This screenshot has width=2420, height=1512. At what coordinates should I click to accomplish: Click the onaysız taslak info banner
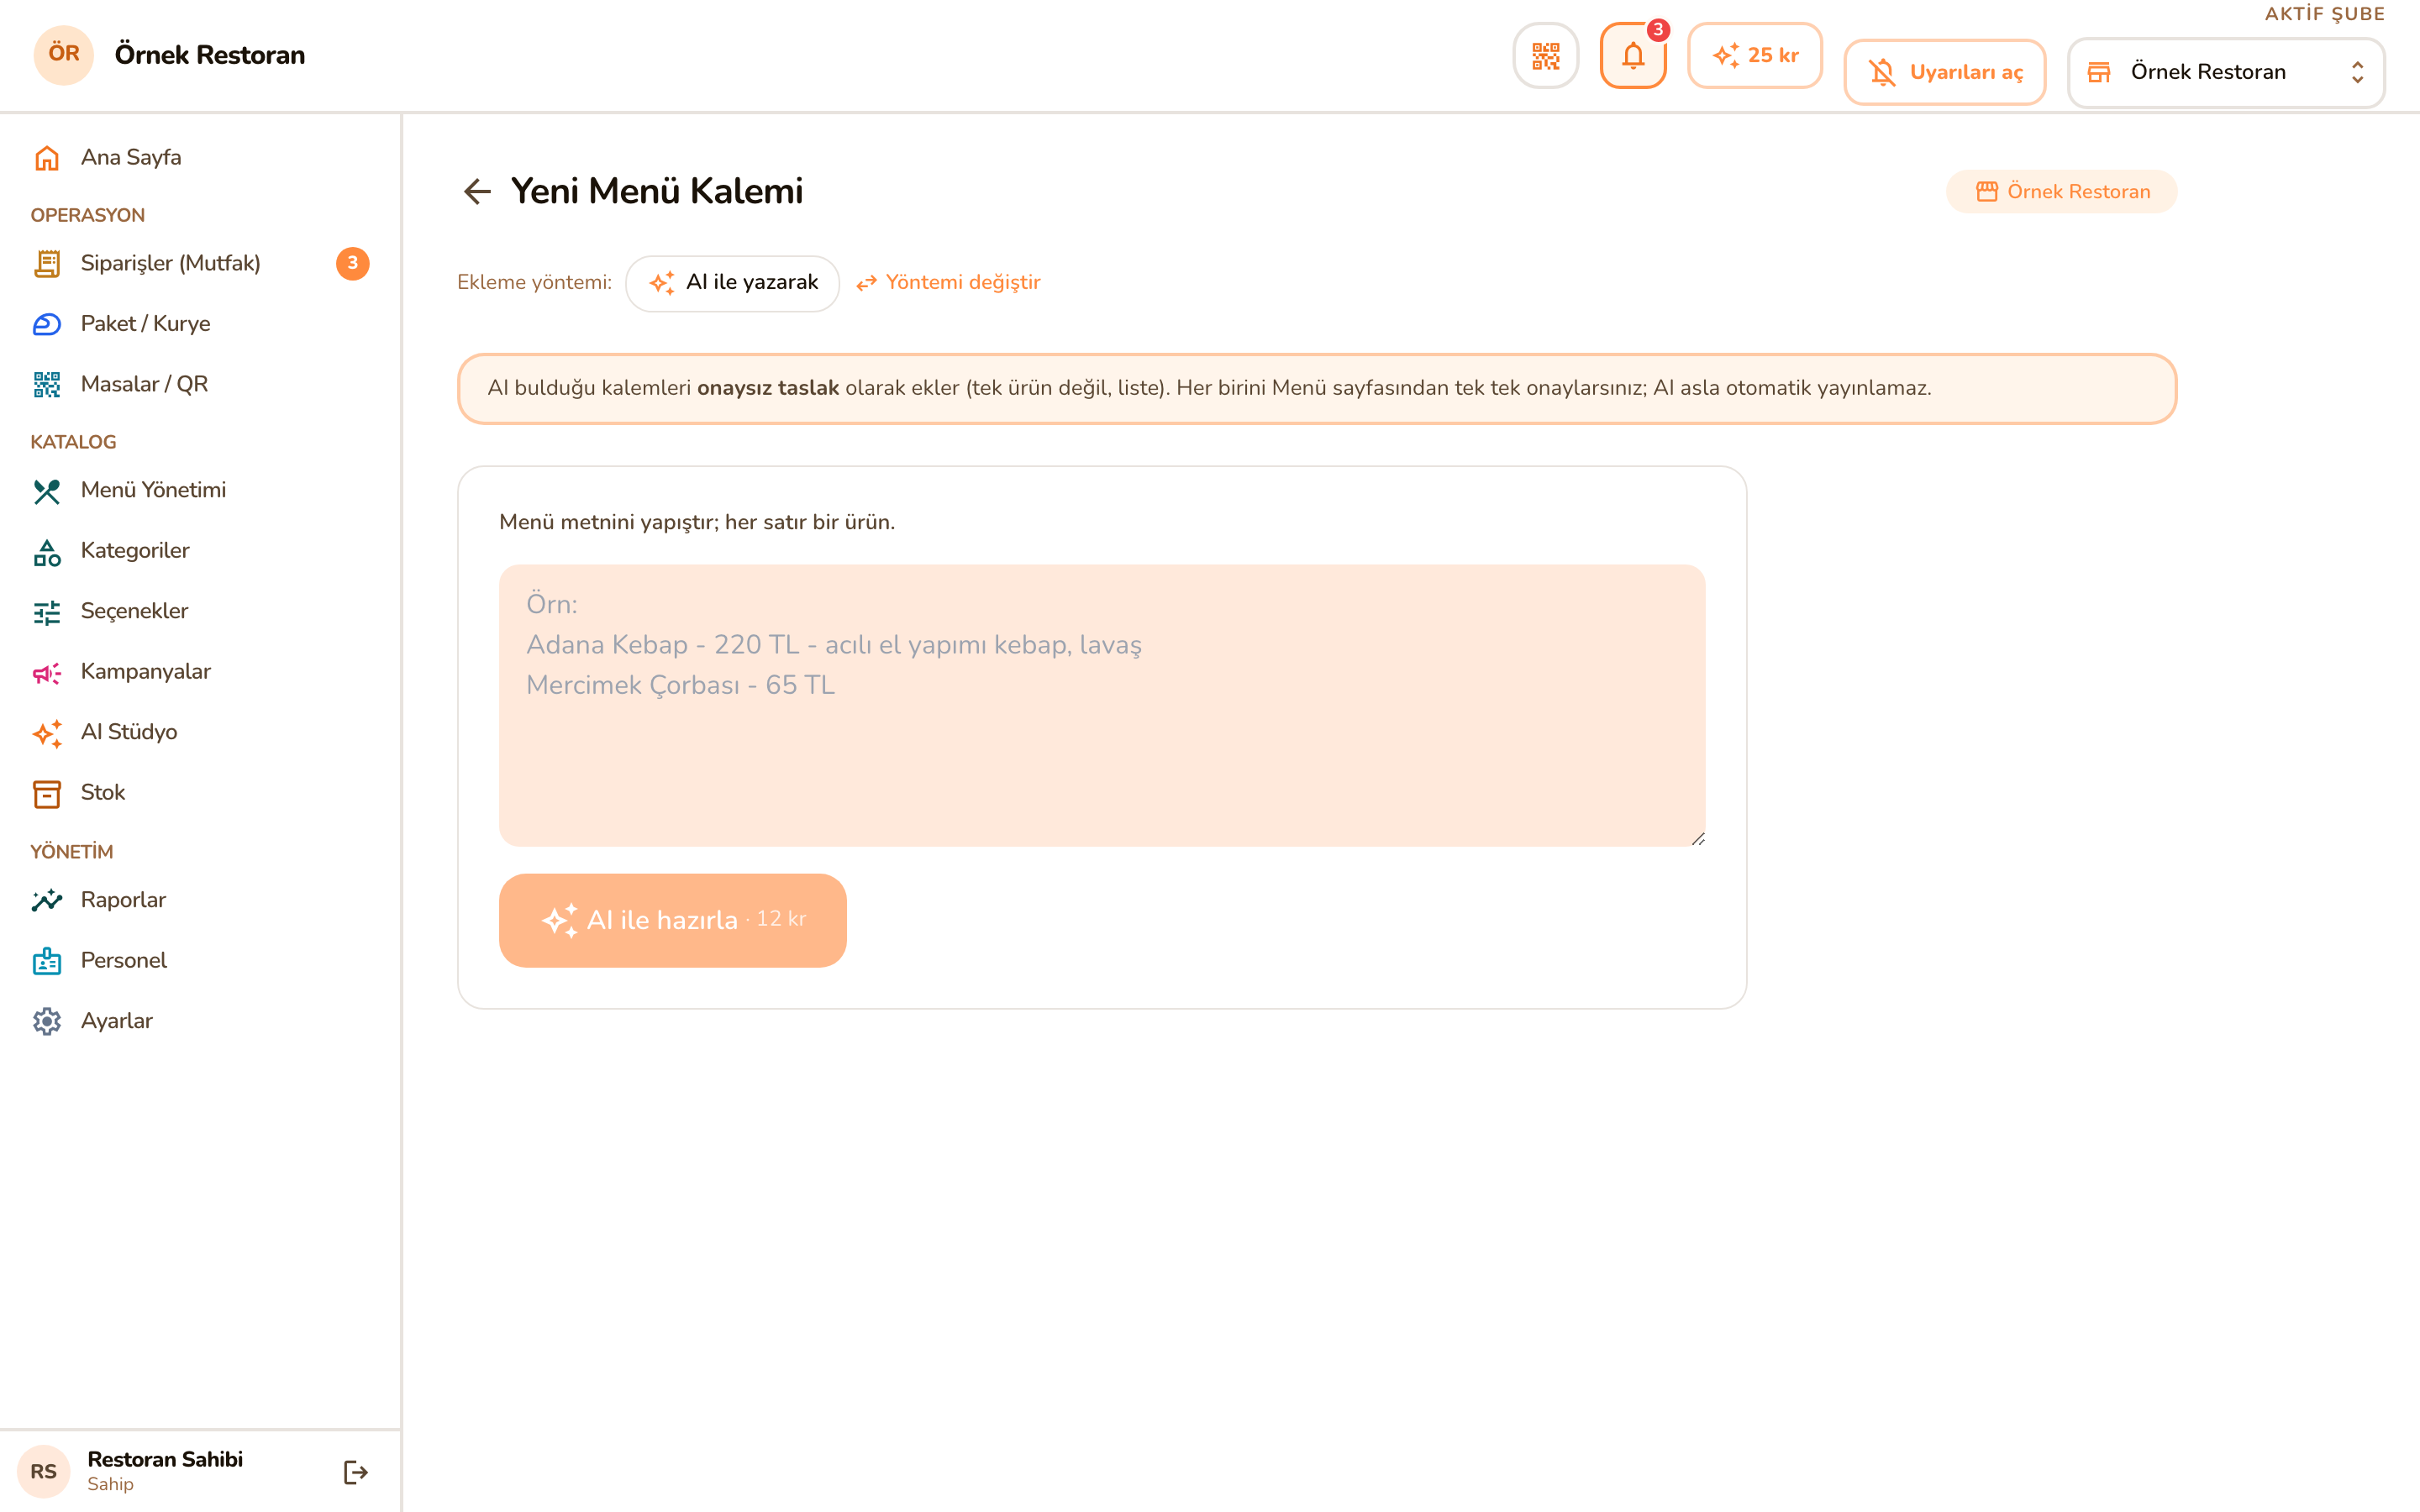tap(1317, 389)
